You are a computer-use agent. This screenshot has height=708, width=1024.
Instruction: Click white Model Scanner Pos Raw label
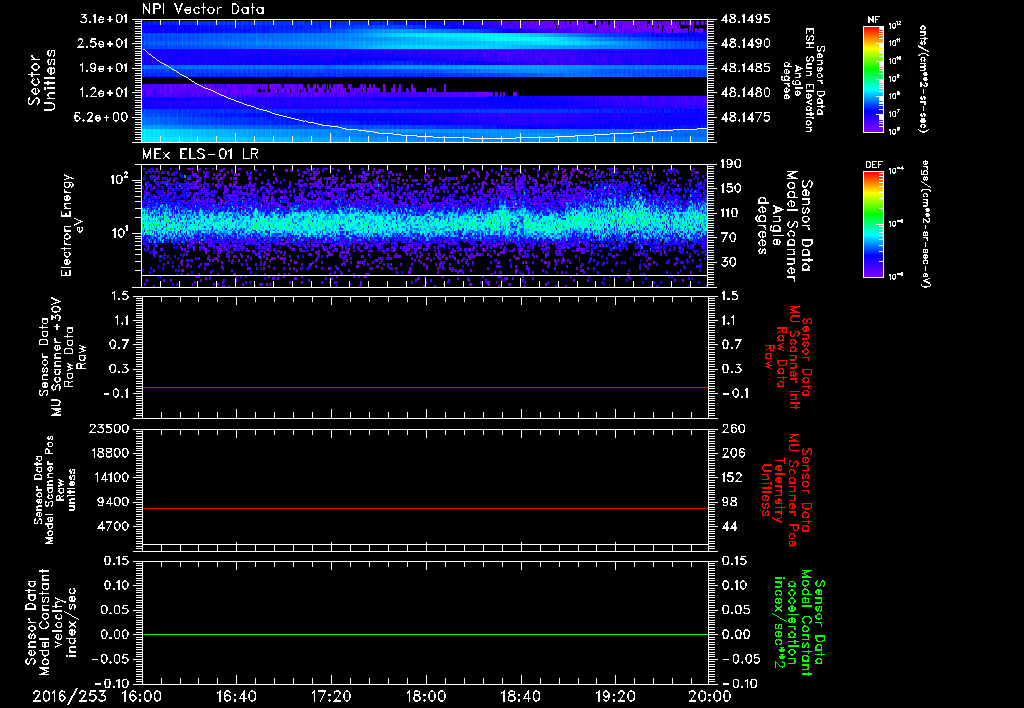[55, 490]
